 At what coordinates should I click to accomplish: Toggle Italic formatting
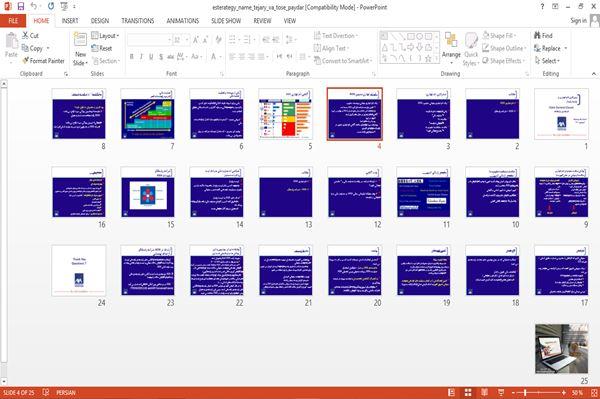click(x=141, y=57)
